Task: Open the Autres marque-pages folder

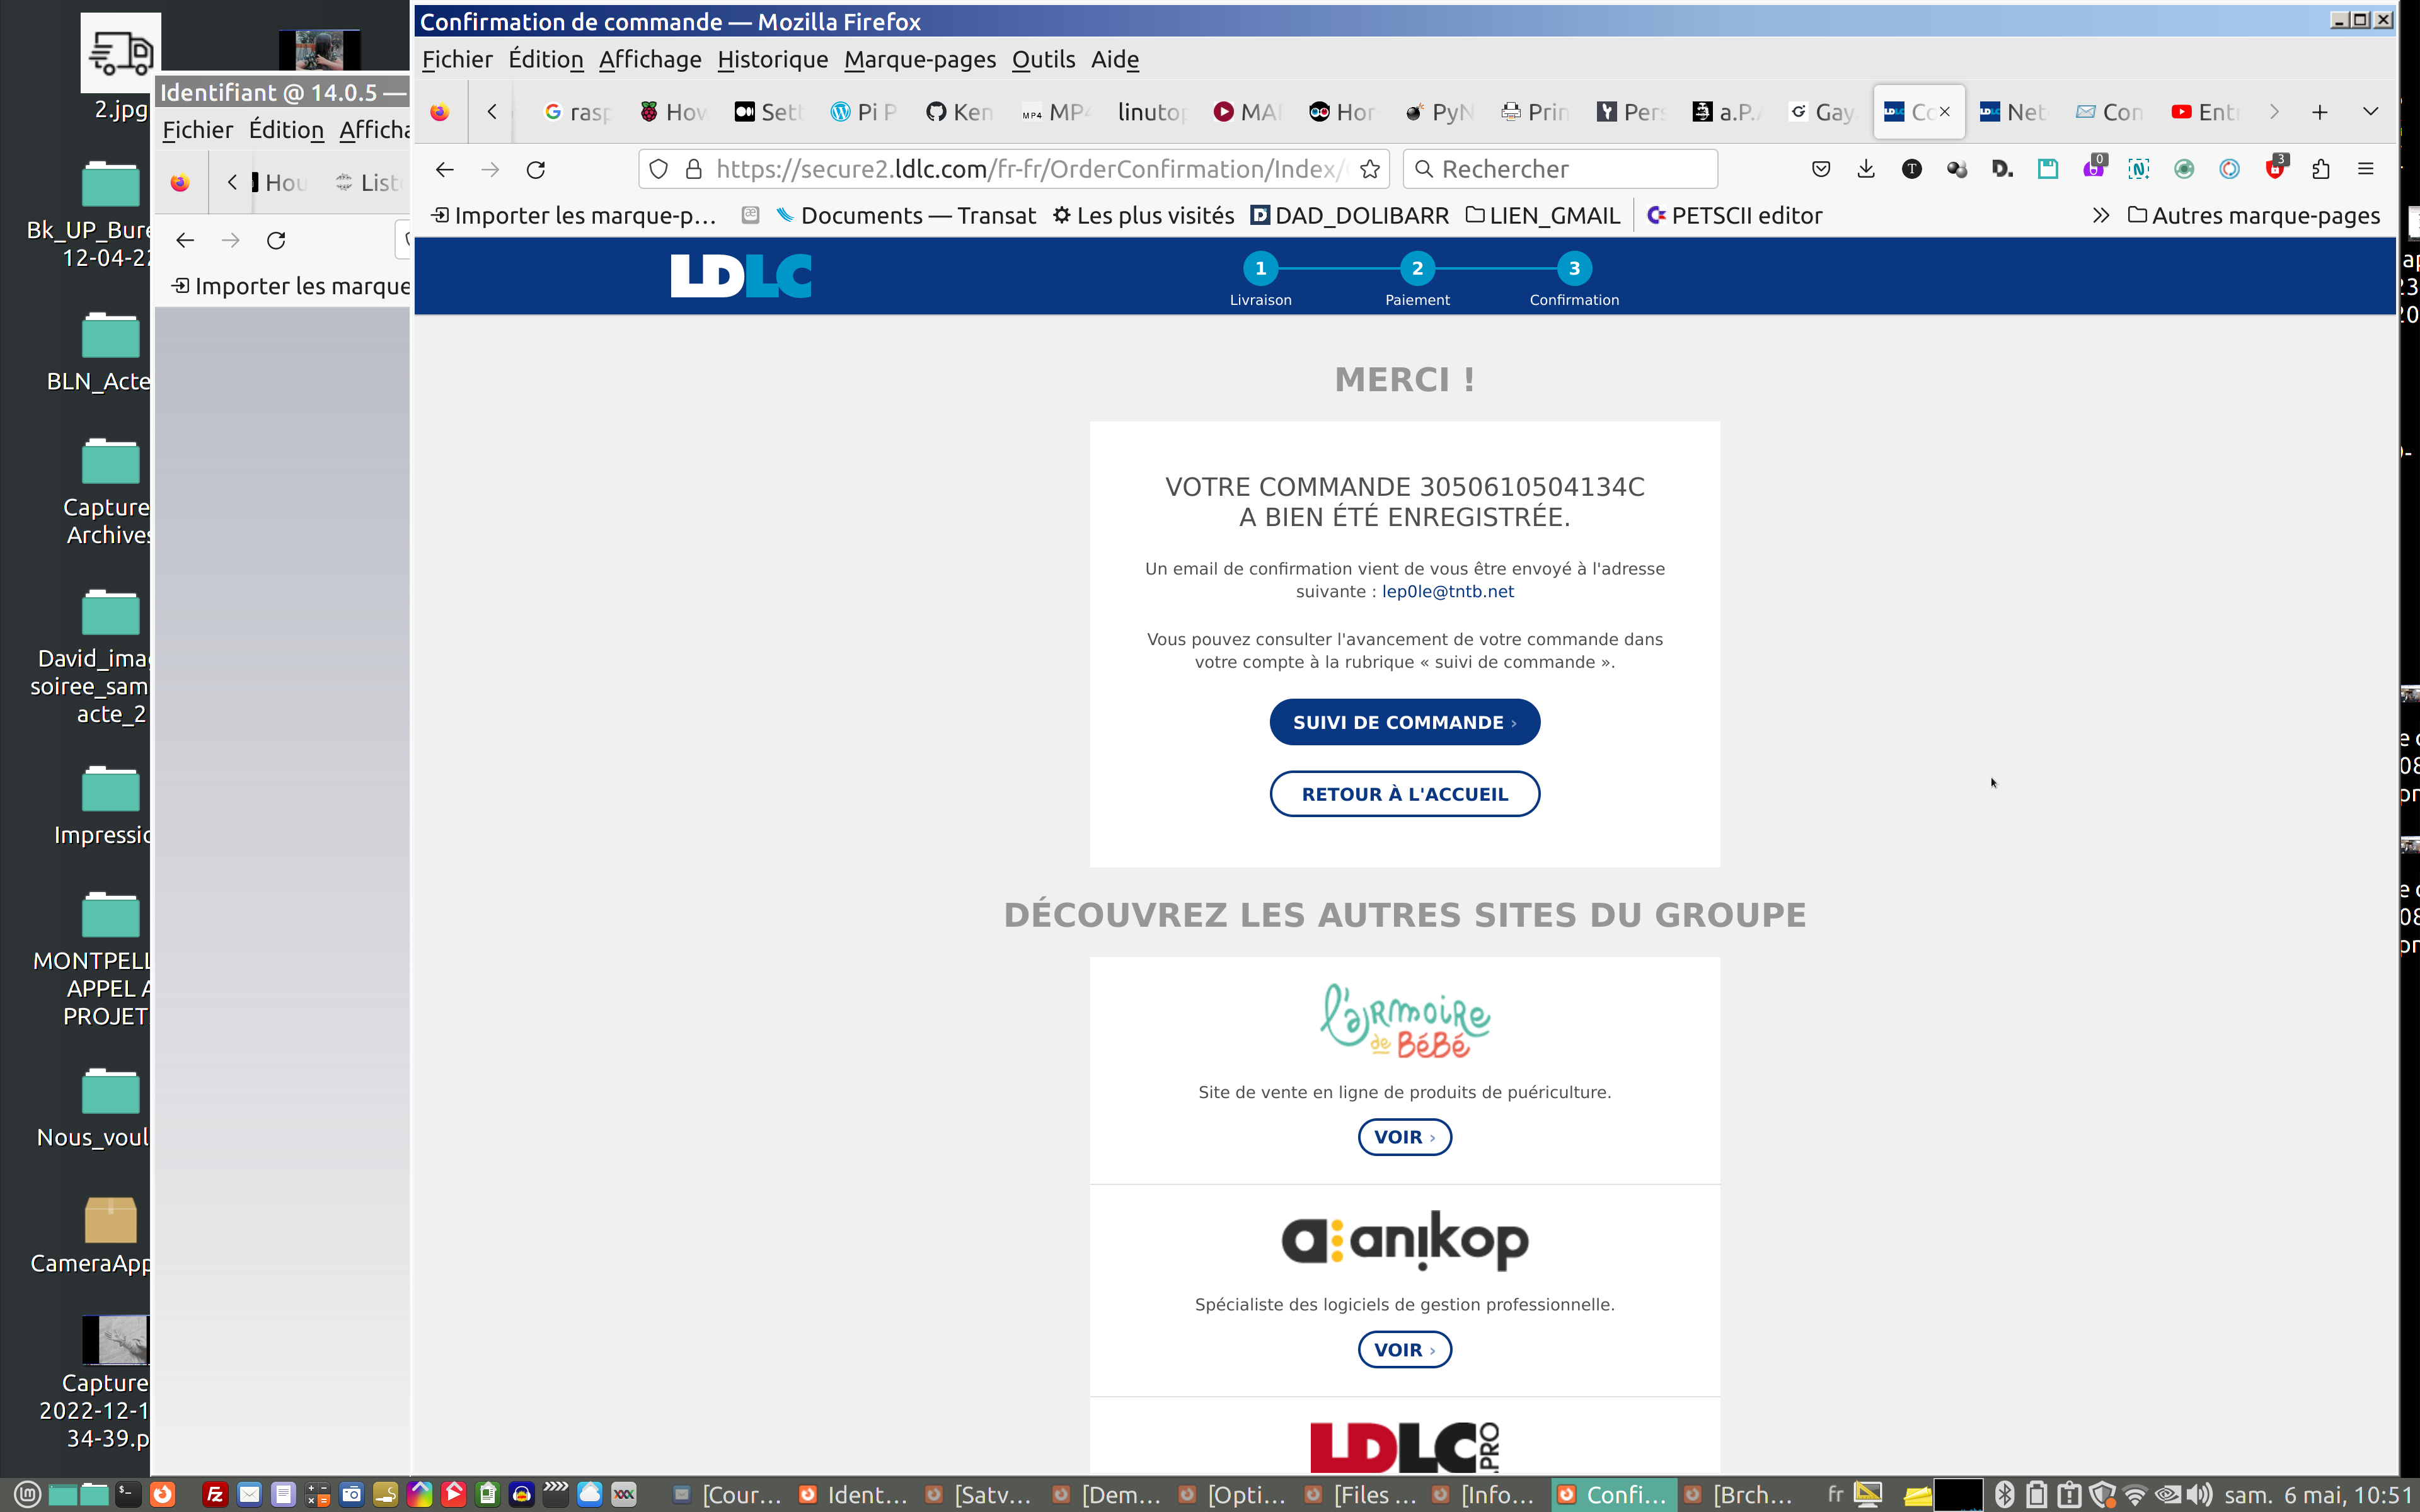Action: click(x=2254, y=215)
